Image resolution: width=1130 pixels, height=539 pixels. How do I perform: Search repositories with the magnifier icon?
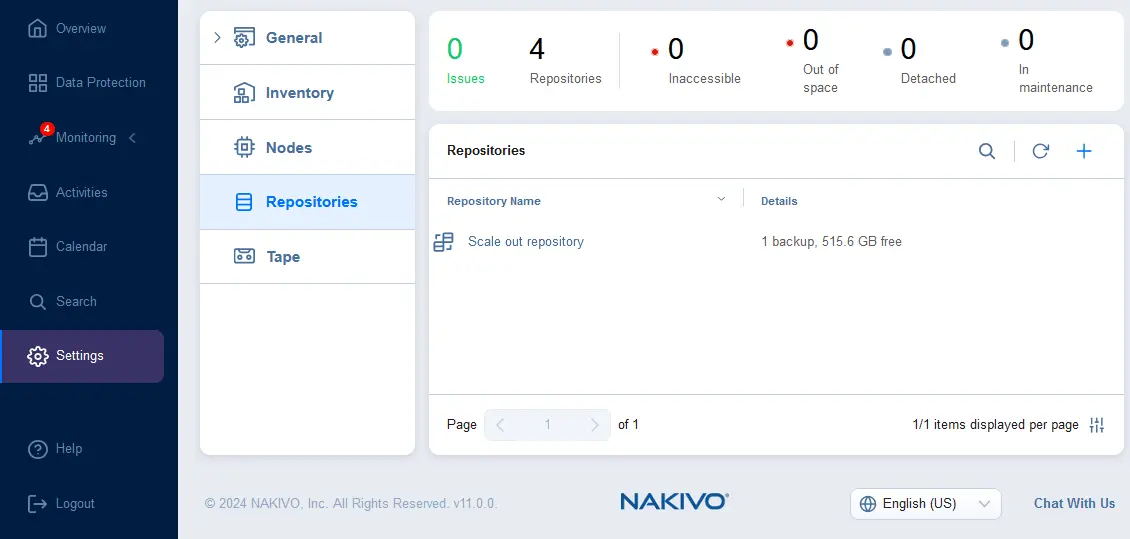987,151
